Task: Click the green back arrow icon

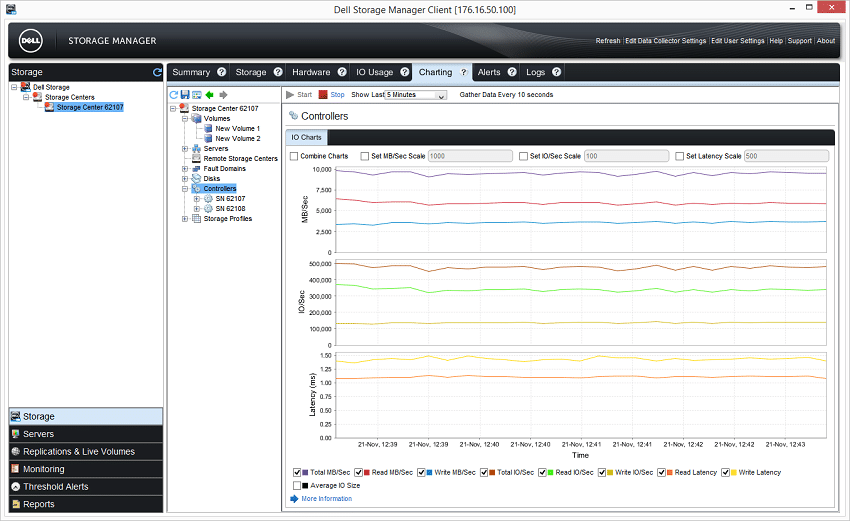Action: [x=210, y=95]
